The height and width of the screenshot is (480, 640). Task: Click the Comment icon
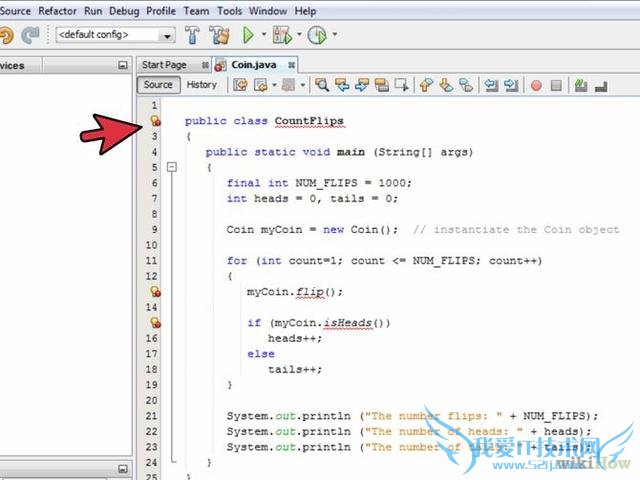[581, 85]
